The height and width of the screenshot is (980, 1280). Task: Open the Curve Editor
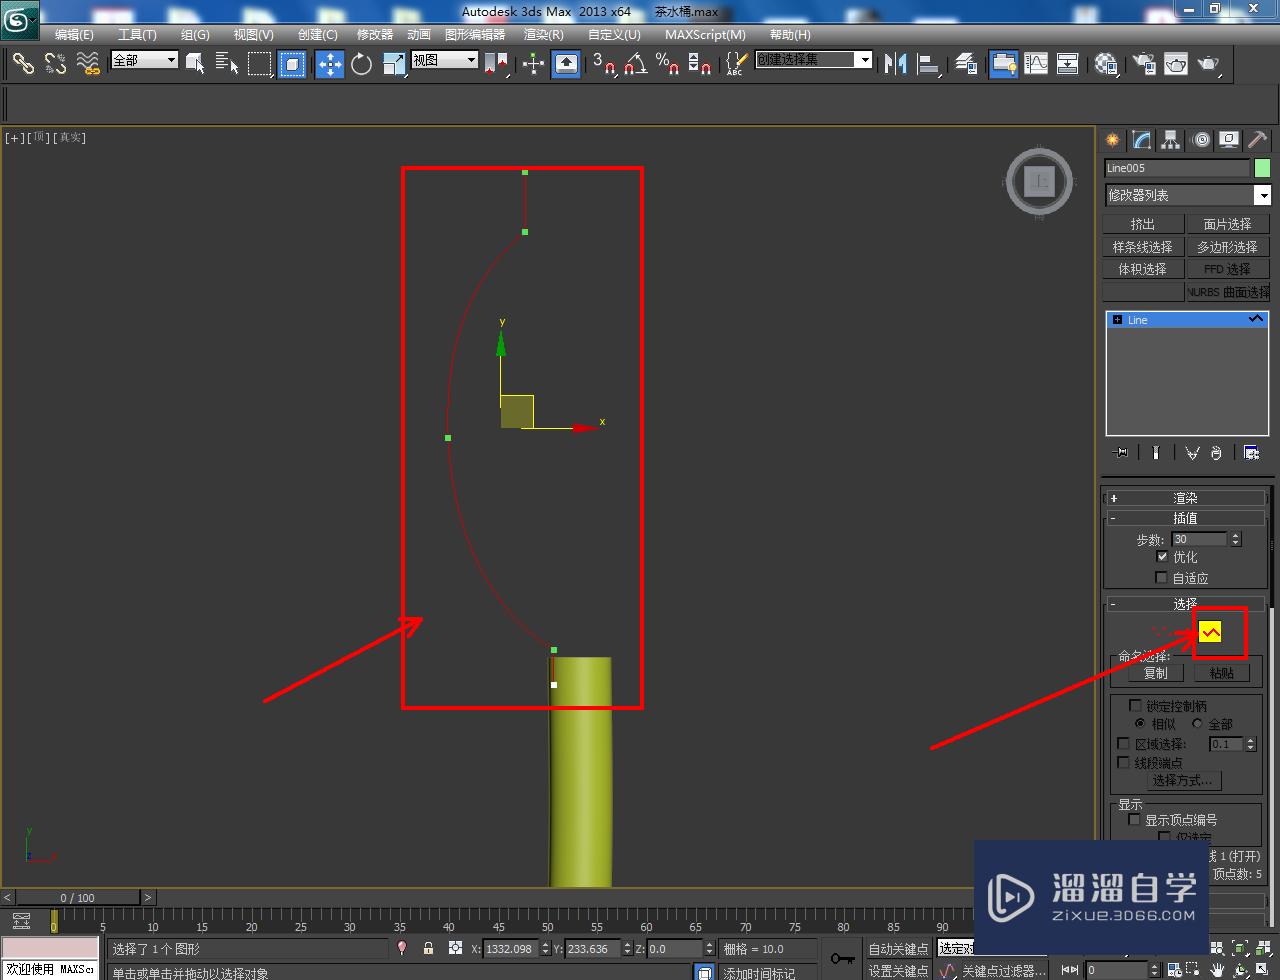(x=1036, y=63)
